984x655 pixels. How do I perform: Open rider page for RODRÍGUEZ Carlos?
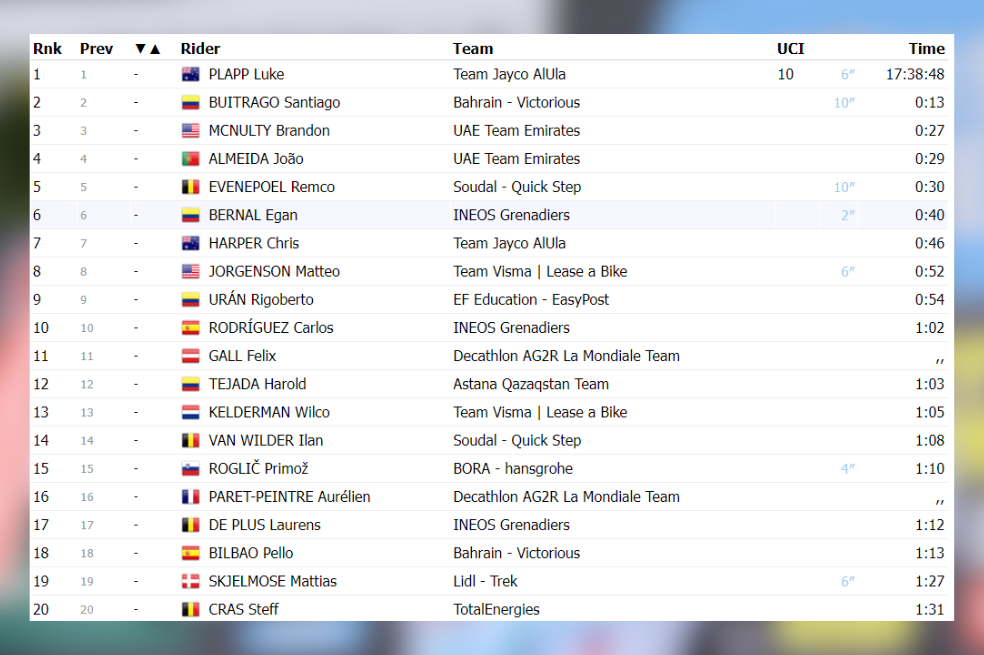(x=271, y=328)
